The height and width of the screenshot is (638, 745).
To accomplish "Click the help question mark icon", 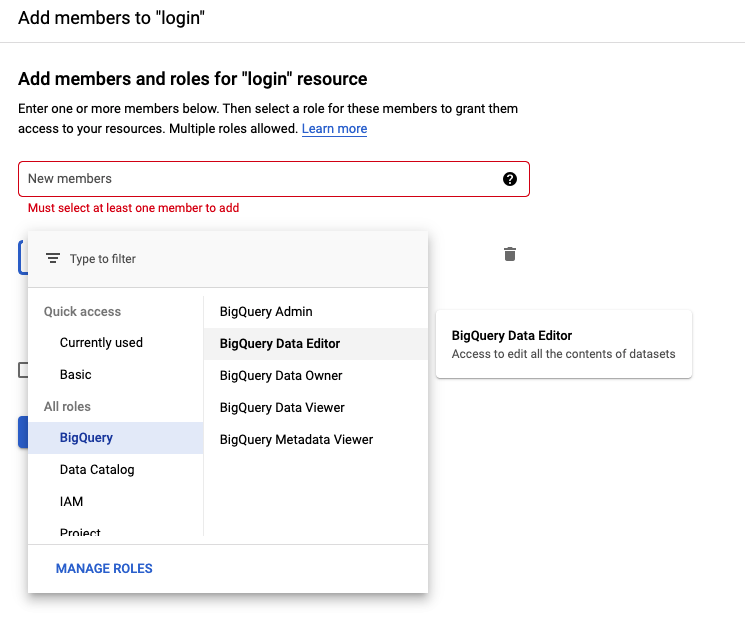I will coord(510,179).
